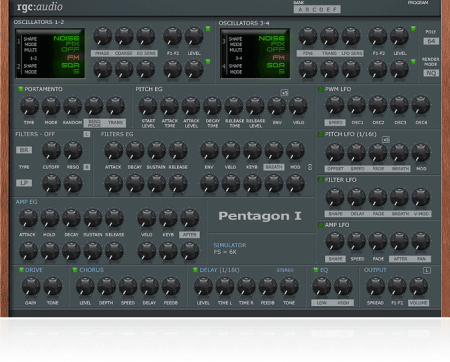
Task: Click the Filter 1 Cutoff knob
Action: point(51,150)
